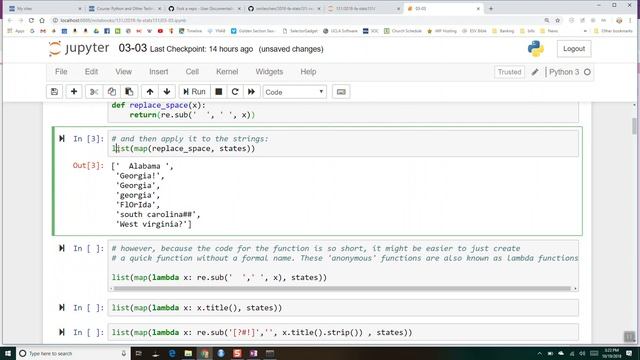This screenshot has width=640, height=360.
Task: Open the Windows Start menu
Action: 8,353
